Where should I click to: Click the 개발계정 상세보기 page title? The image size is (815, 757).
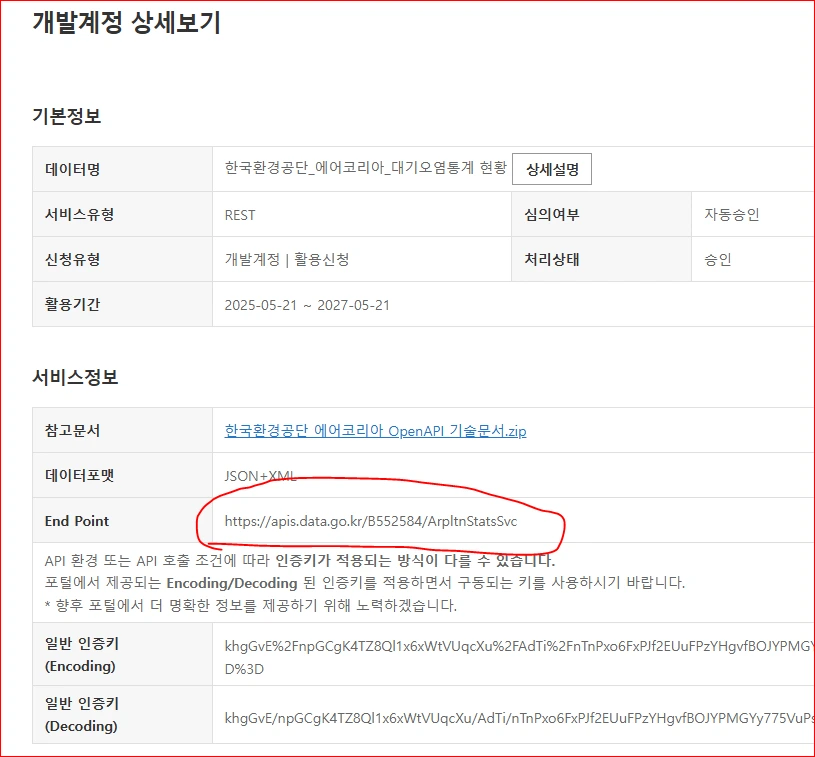(x=127, y=22)
